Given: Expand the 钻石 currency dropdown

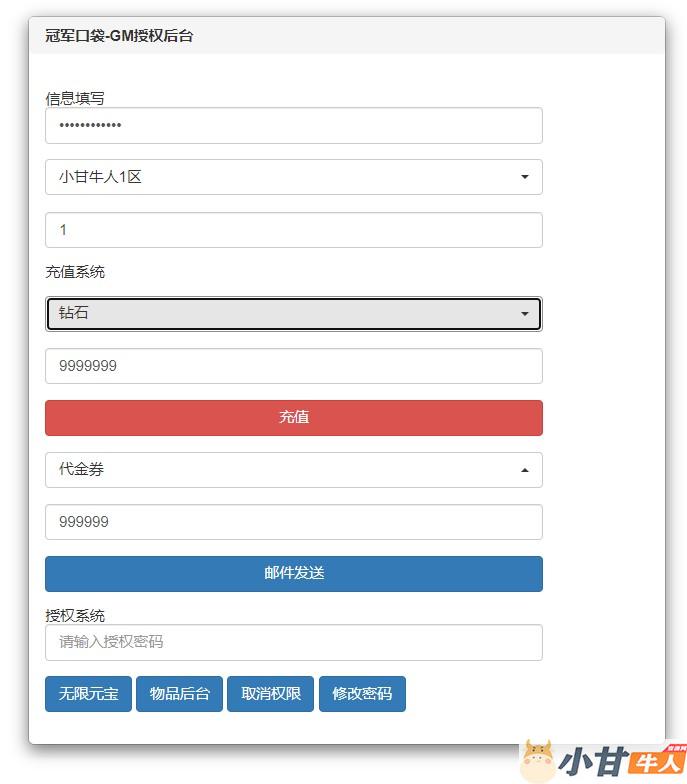Looking at the screenshot, I should tap(293, 314).
